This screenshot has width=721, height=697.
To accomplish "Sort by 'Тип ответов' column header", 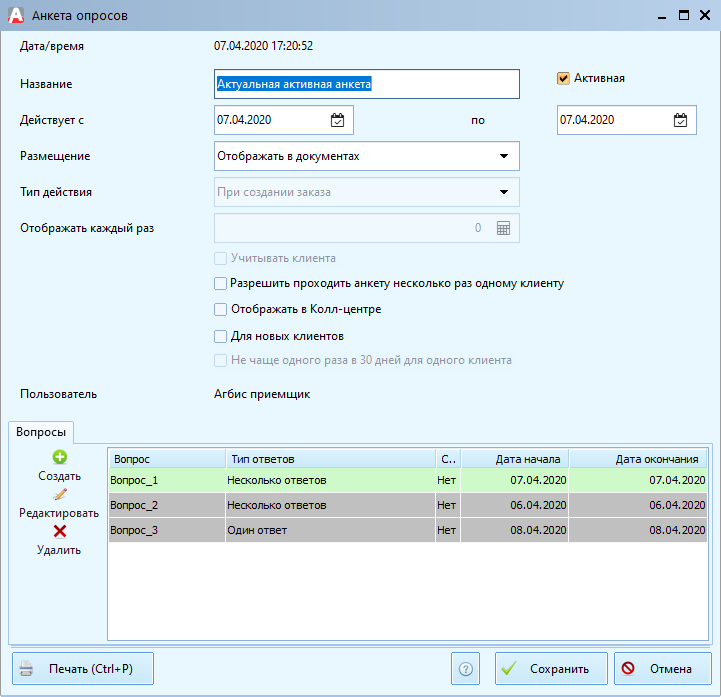I will (331, 459).
